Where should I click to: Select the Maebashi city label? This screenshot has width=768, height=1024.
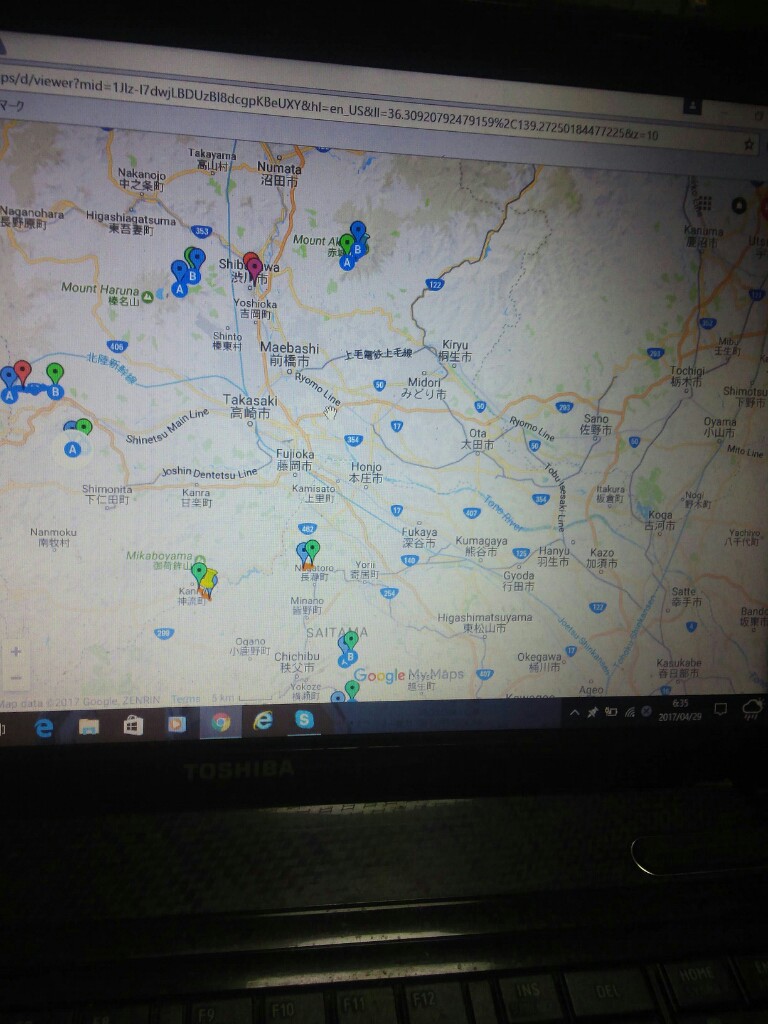pyautogui.click(x=290, y=354)
